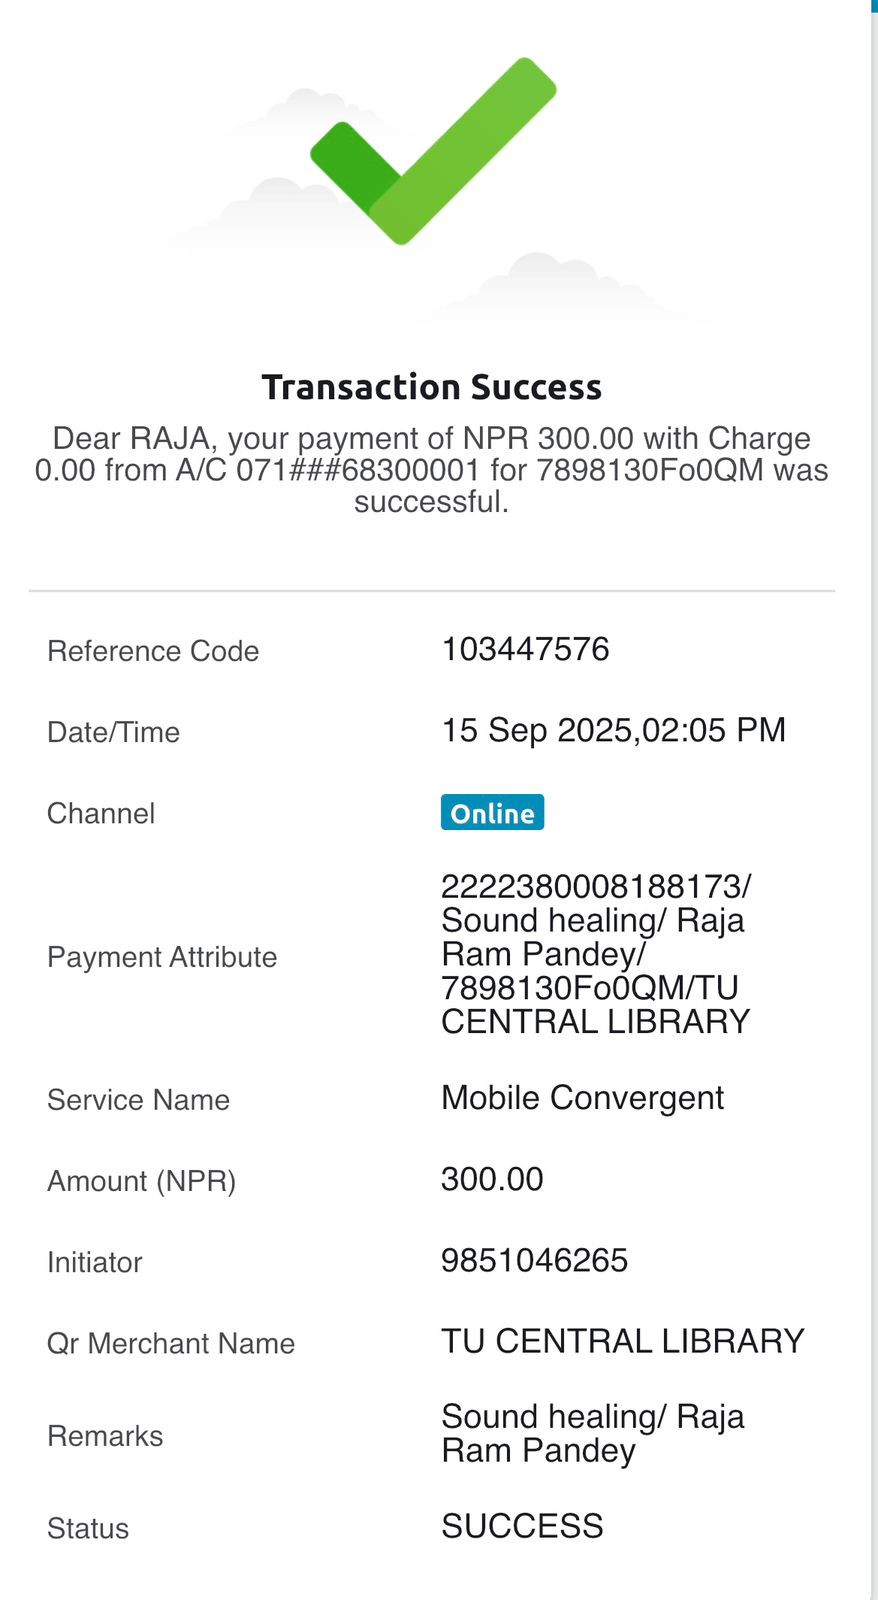The image size is (878, 1600).
Task: Click the Reference Code label
Action: pos(153,651)
